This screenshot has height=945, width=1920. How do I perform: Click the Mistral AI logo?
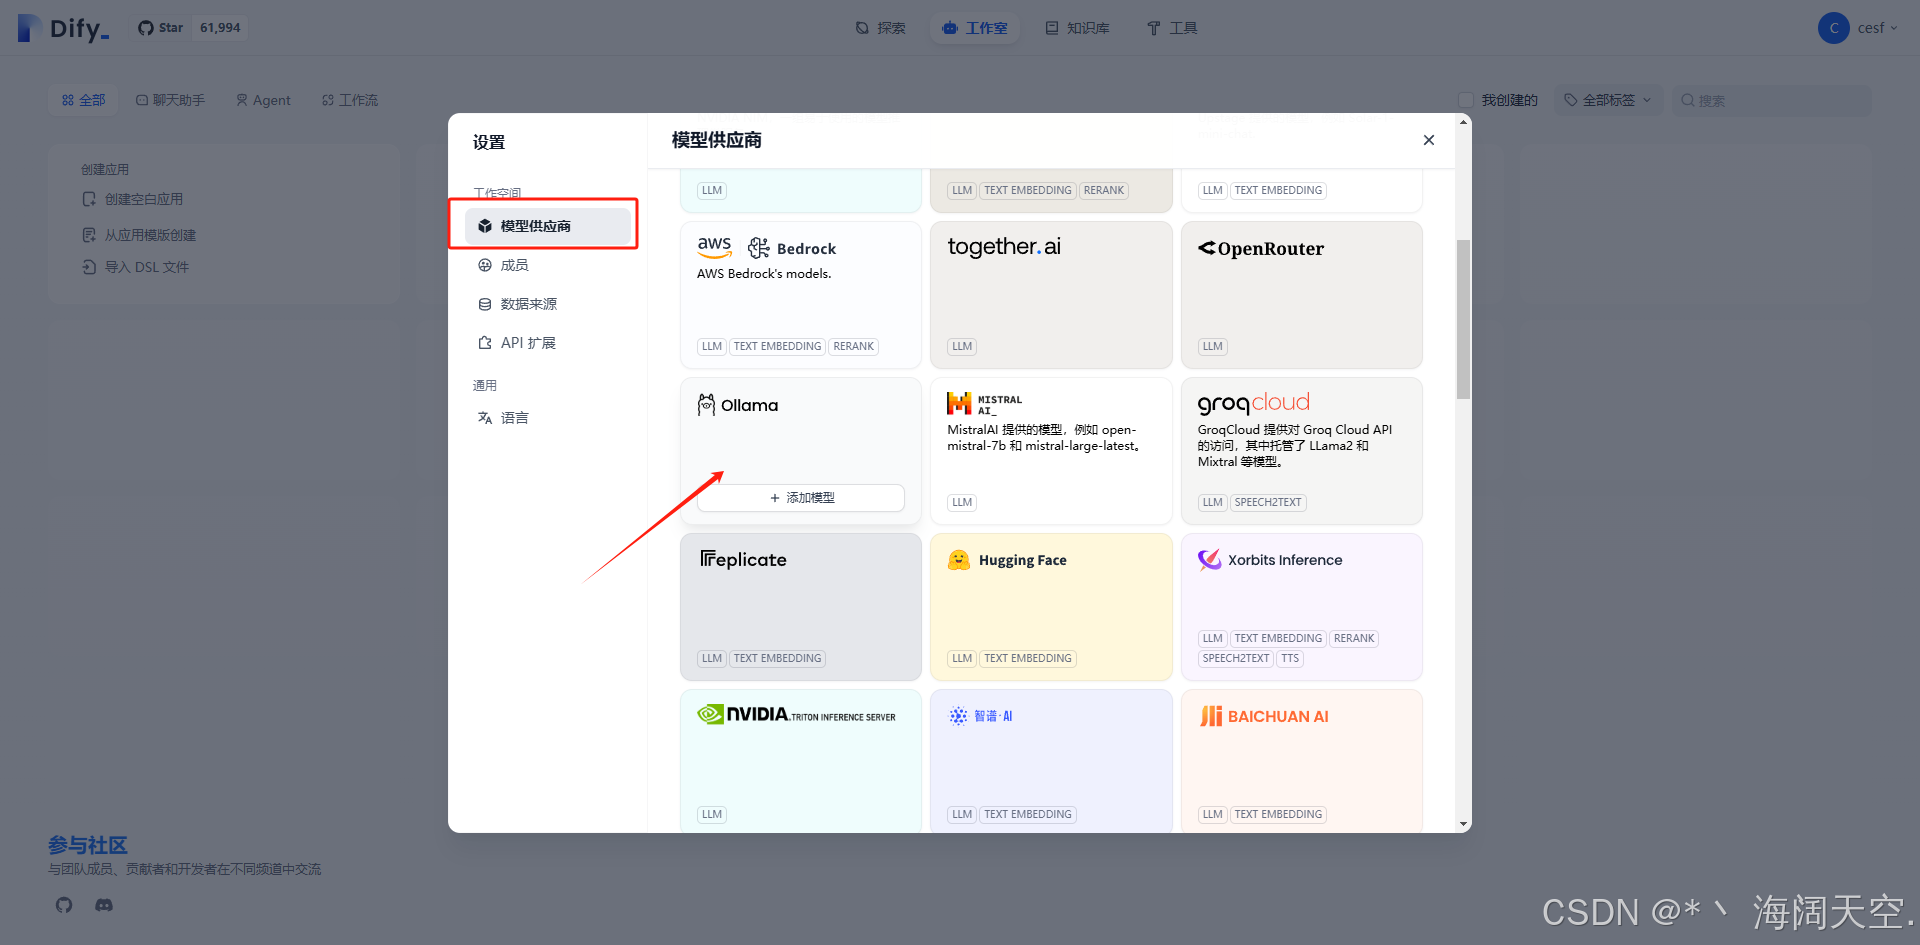[985, 404]
